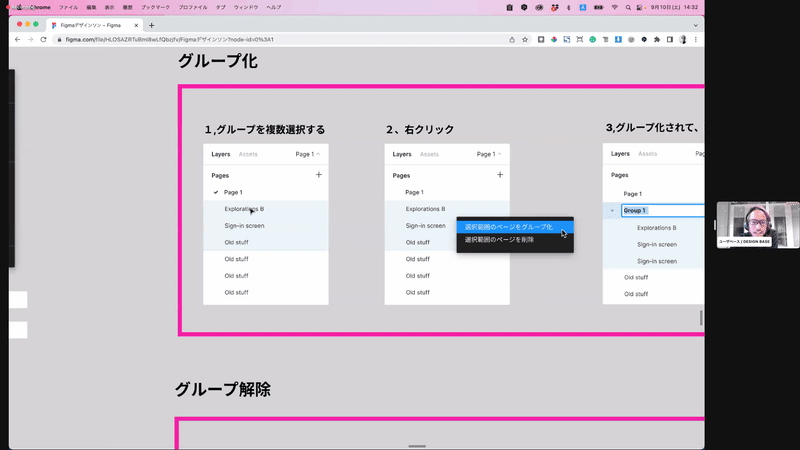The width and height of the screenshot is (800, 450).
Task: Open the 履歴 menu
Action: [x=128, y=7]
